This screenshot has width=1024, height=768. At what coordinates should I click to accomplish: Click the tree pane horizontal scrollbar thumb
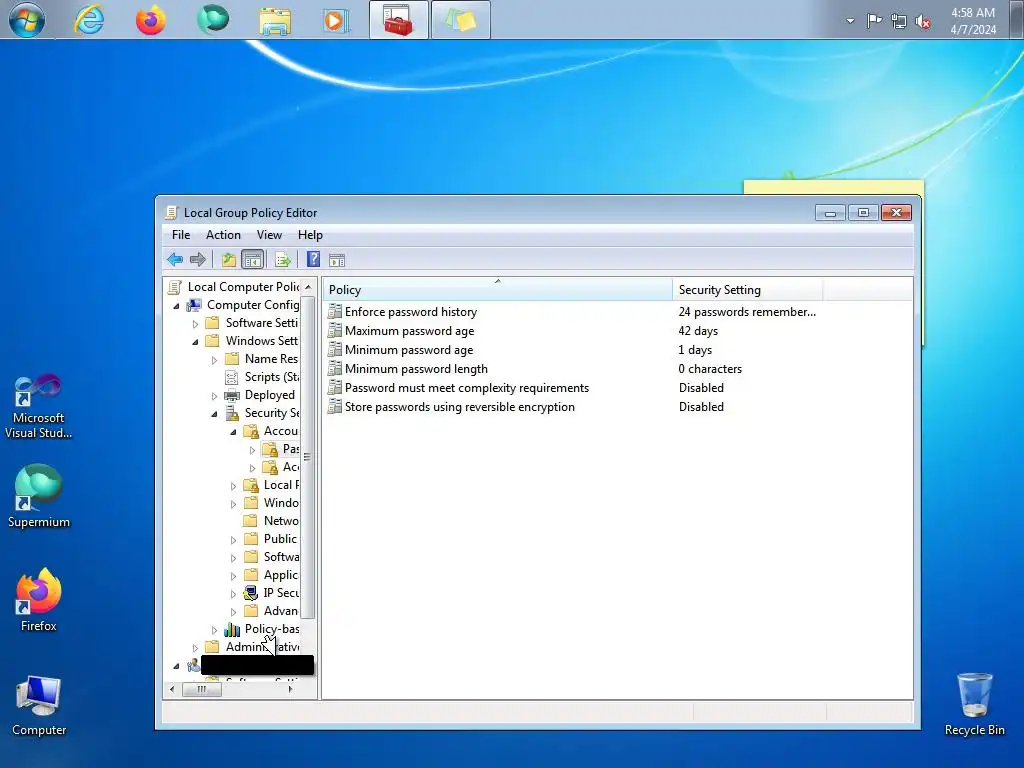(x=202, y=689)
